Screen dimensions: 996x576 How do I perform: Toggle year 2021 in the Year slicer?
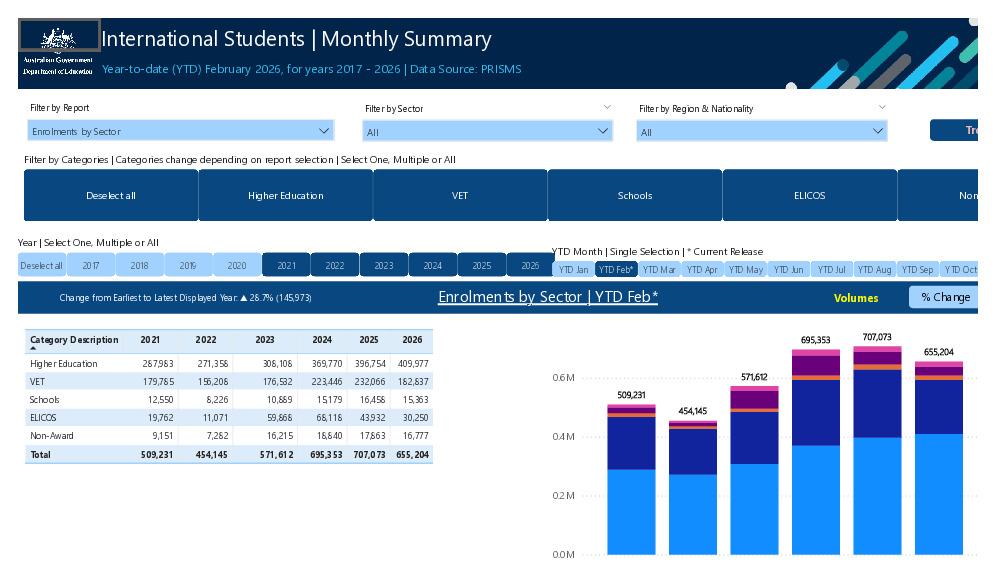click(x=286, y=265)
